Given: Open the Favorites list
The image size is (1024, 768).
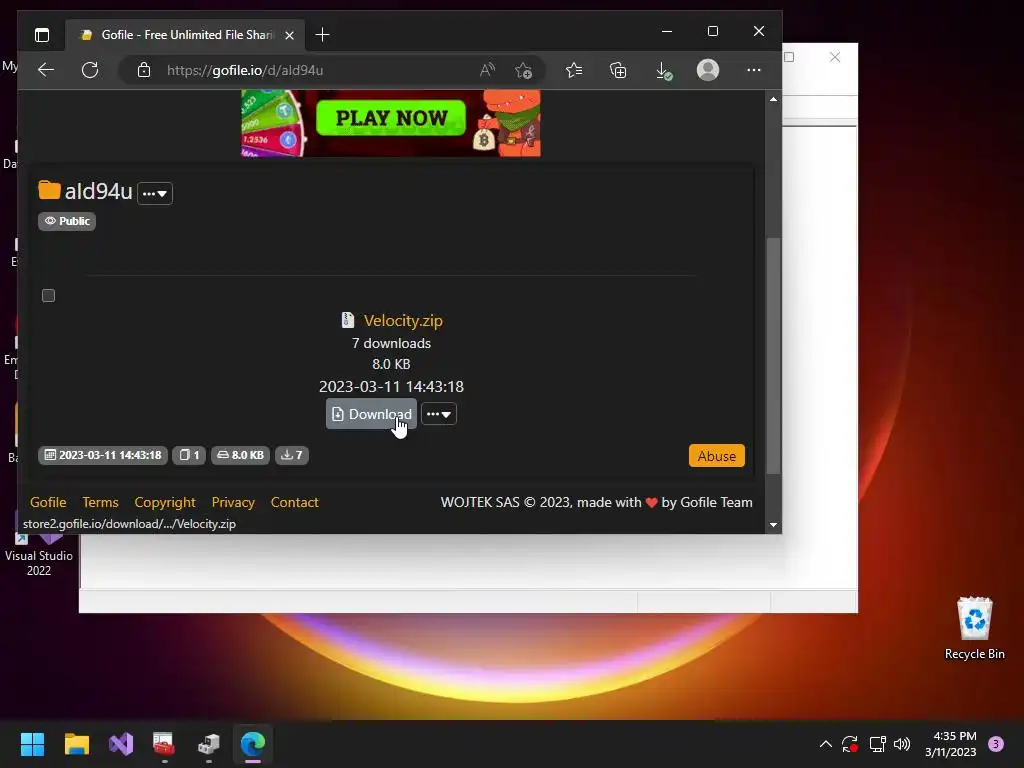Looking at the screenshot, I should (x=574, y=70).
